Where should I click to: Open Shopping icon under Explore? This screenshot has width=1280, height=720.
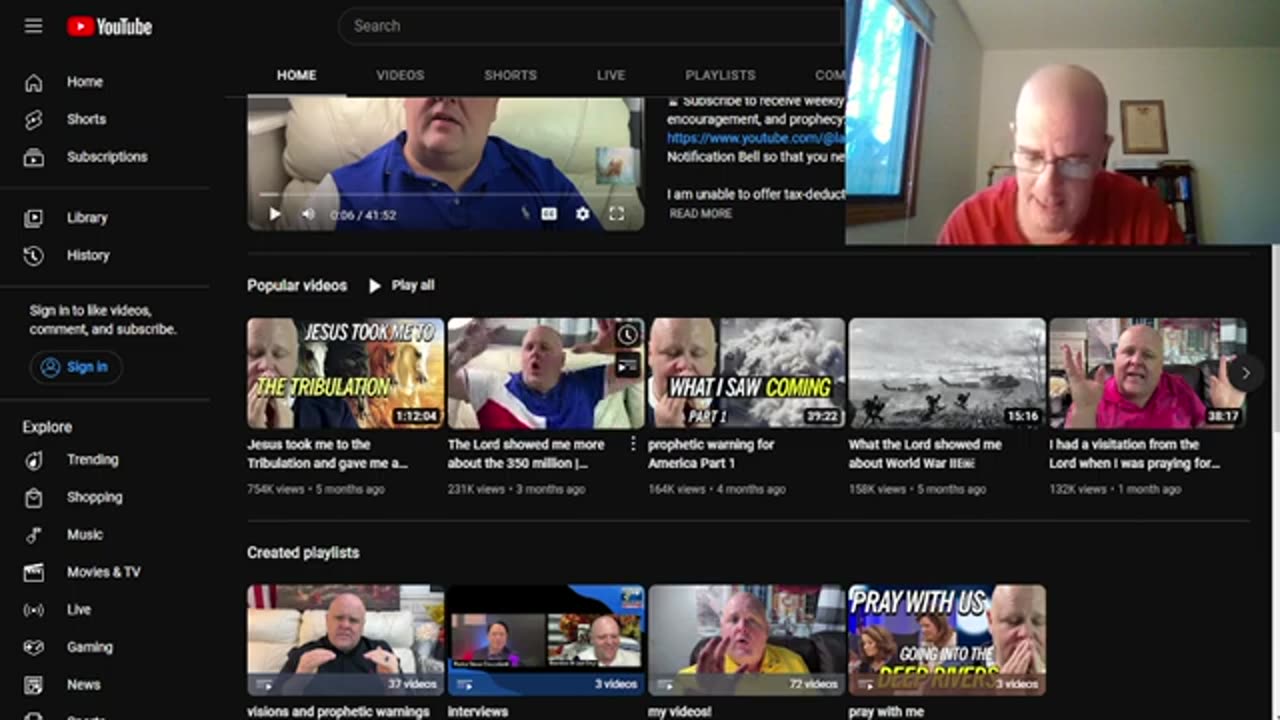34,497
